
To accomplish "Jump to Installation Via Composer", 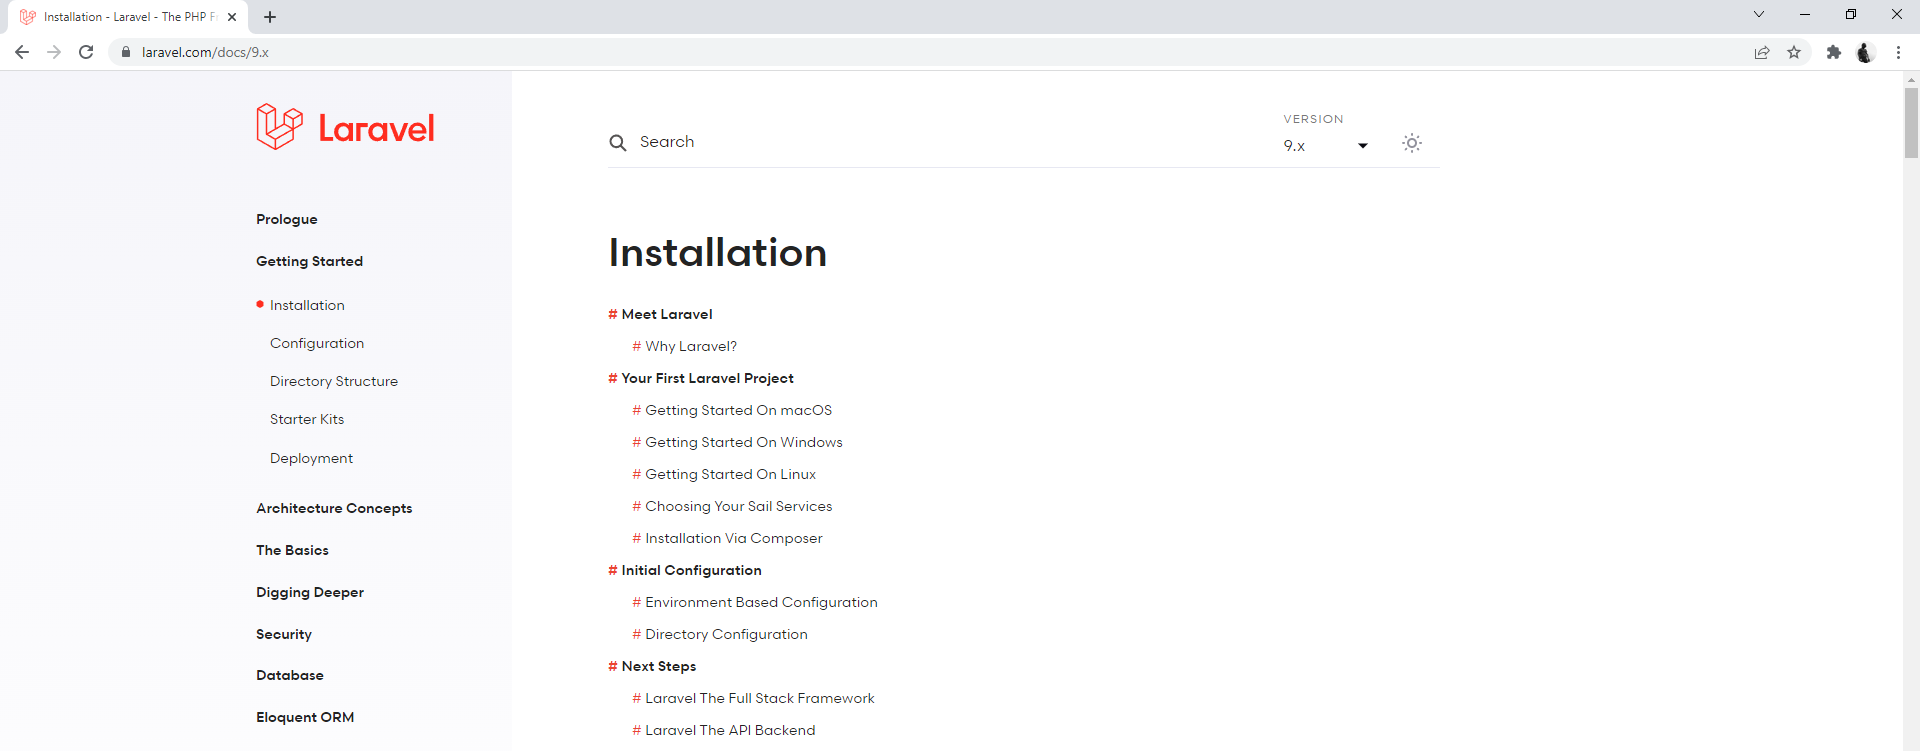I will (x=734, y=538).
